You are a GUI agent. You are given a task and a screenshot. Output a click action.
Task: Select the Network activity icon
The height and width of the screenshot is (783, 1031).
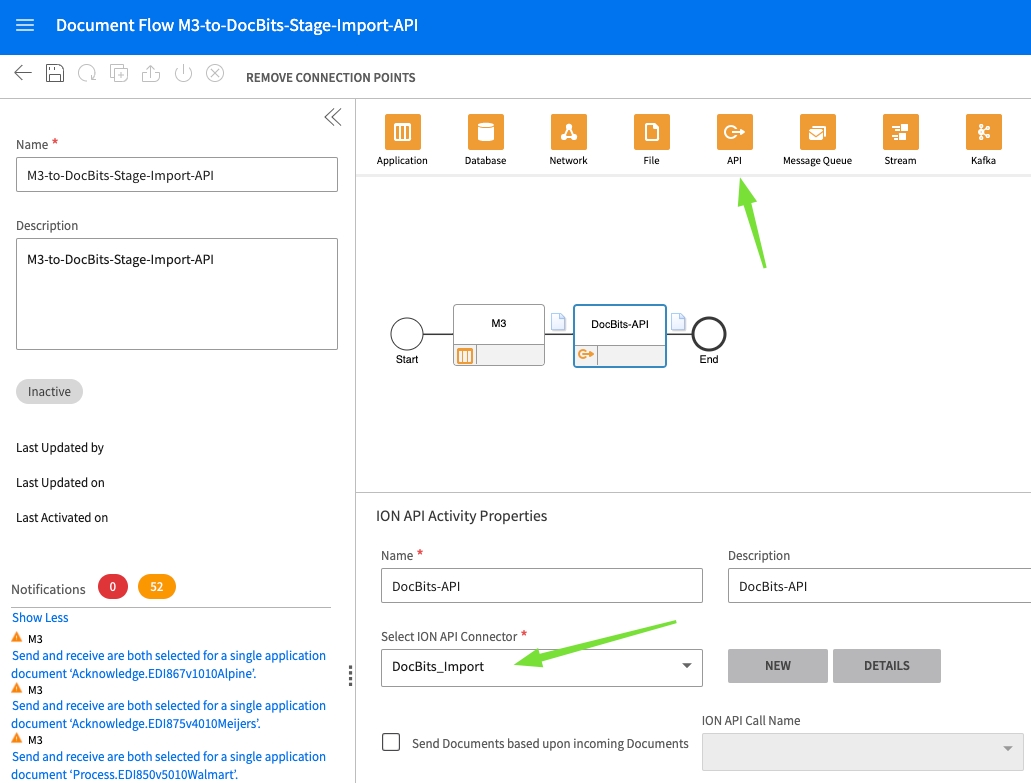pos(568,132)
